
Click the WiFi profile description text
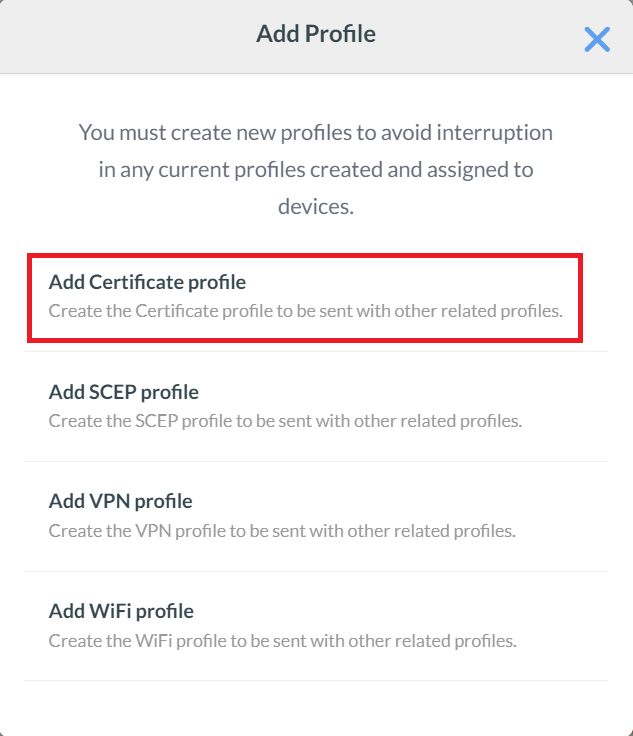(282, 640)
